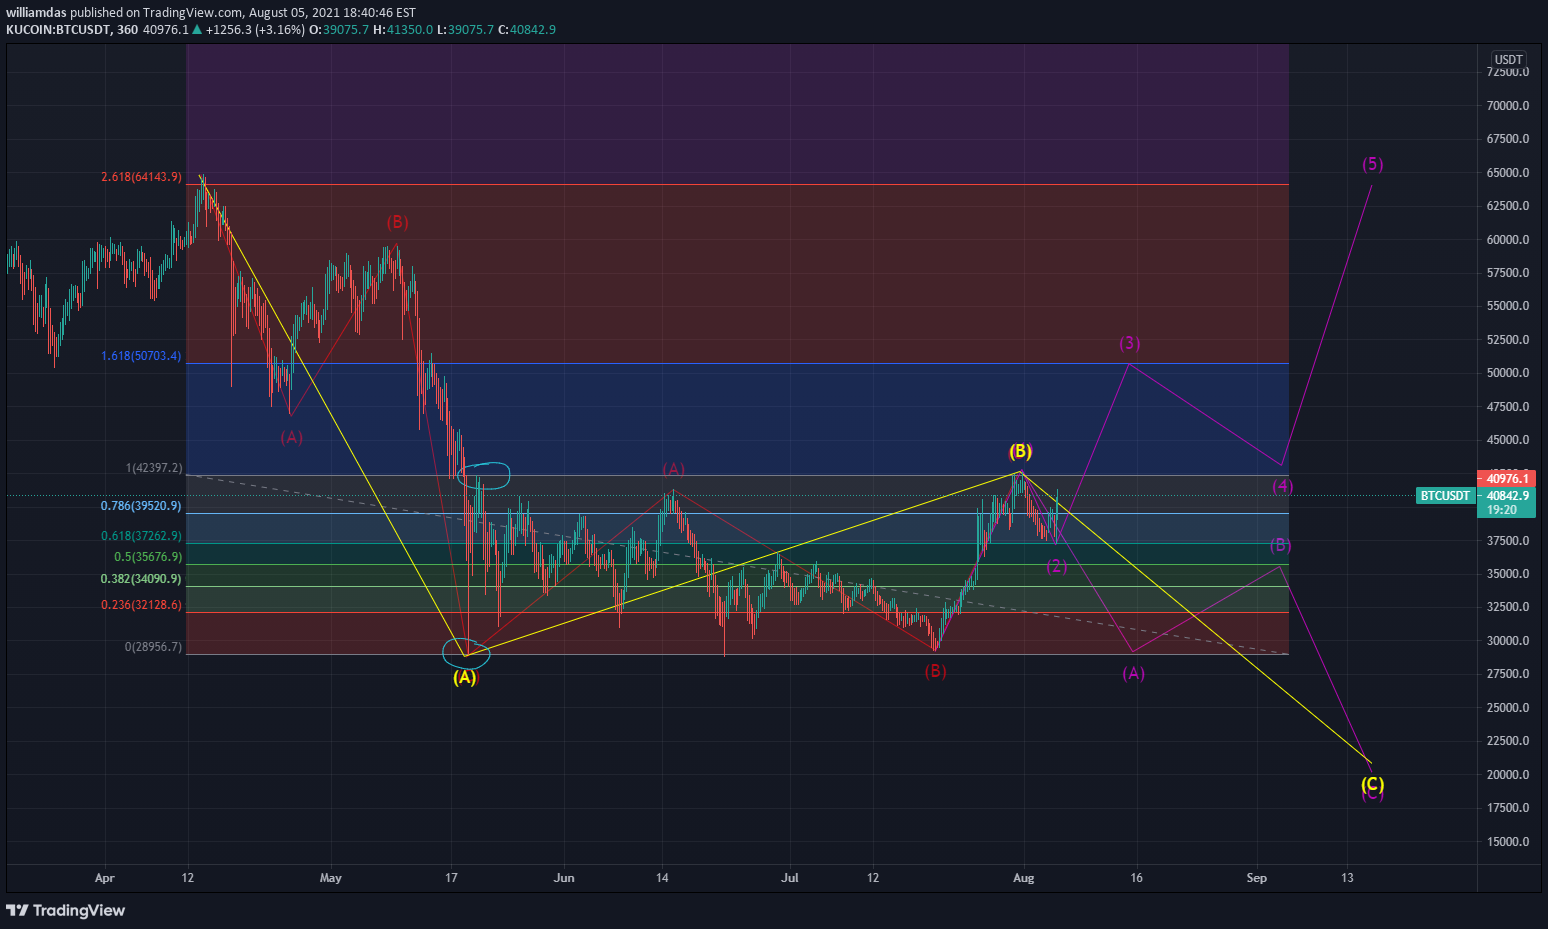Viewport: 1548px width, 929px height.
Task: Click the red (A) label above mid-June peak
Action: click(x=673, y=469)
